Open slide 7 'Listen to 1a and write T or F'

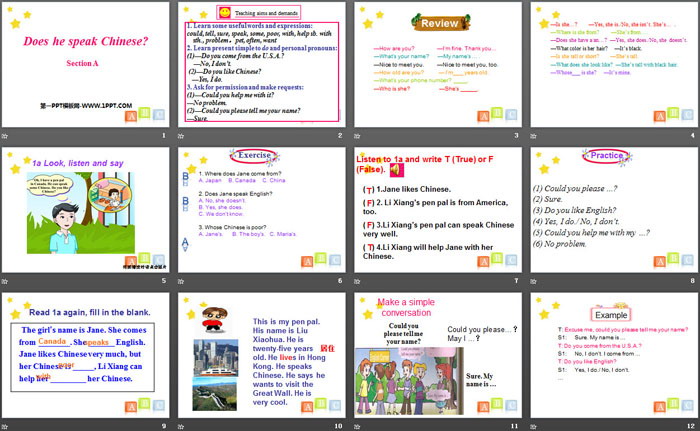[438, 210]
